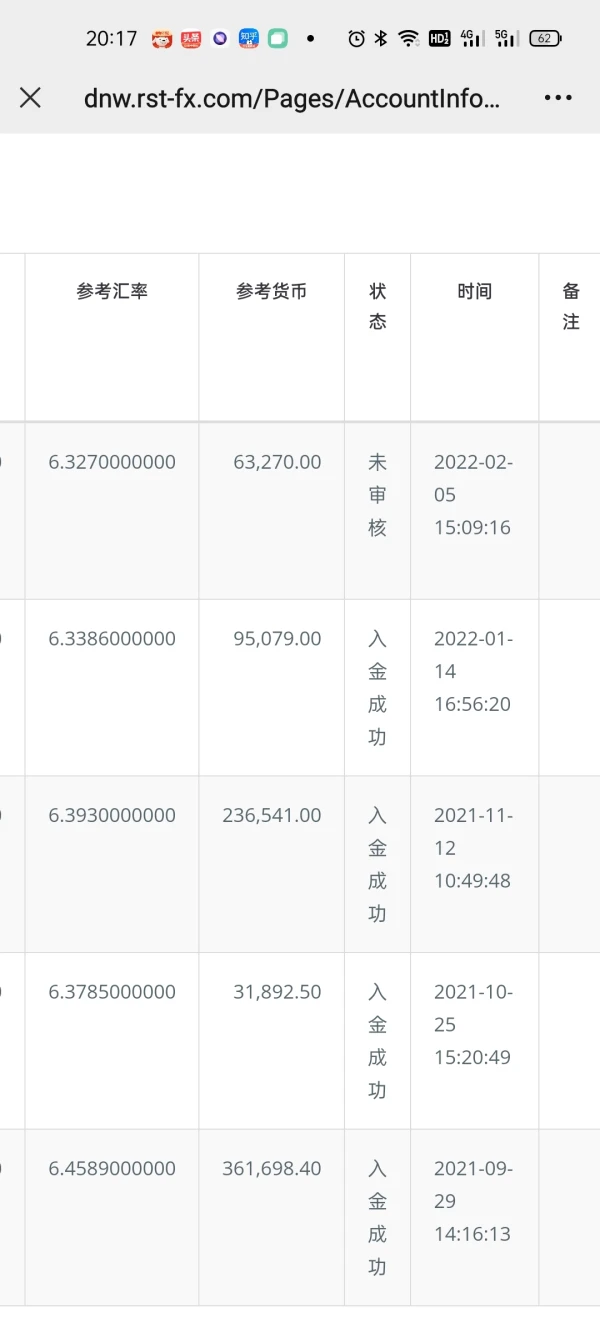Click the 未审核 status cell

point(377,495)
